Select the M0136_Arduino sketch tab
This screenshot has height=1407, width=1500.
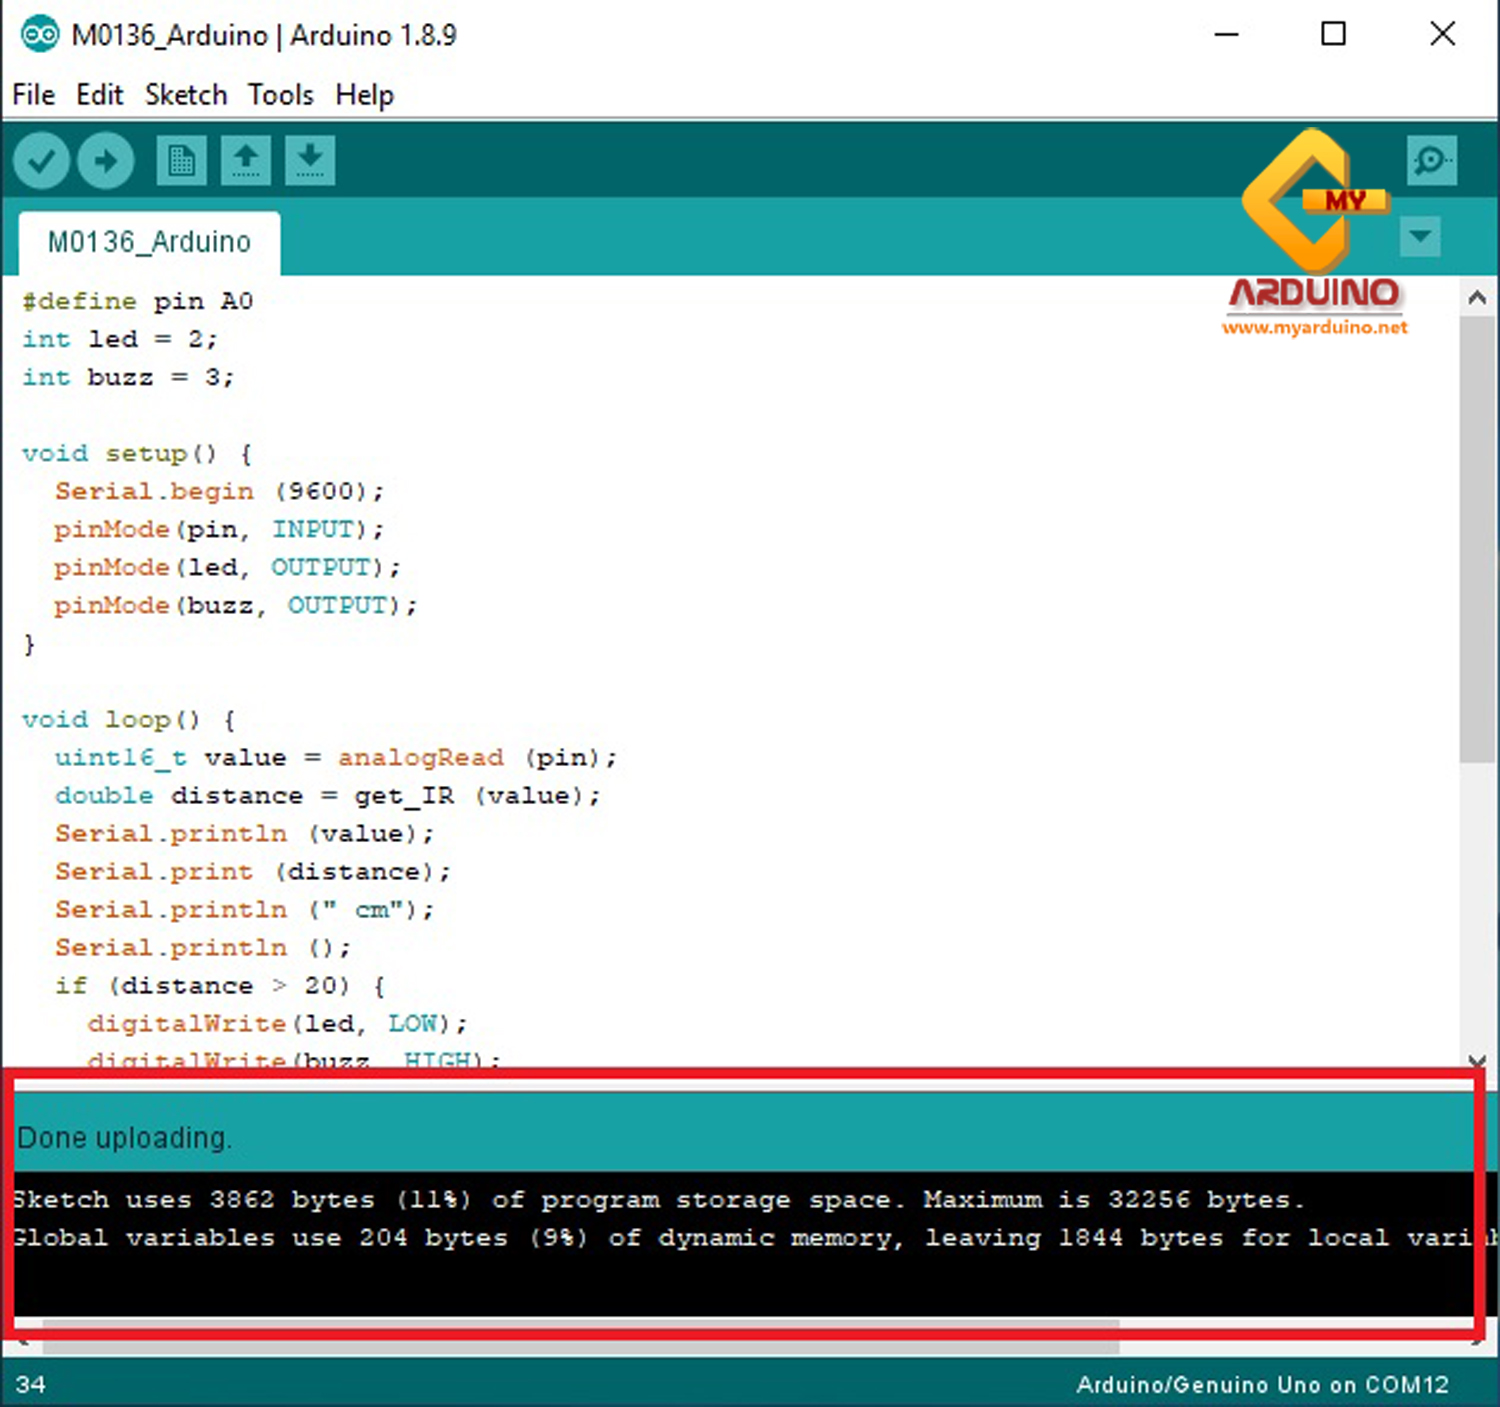point(149,242)
